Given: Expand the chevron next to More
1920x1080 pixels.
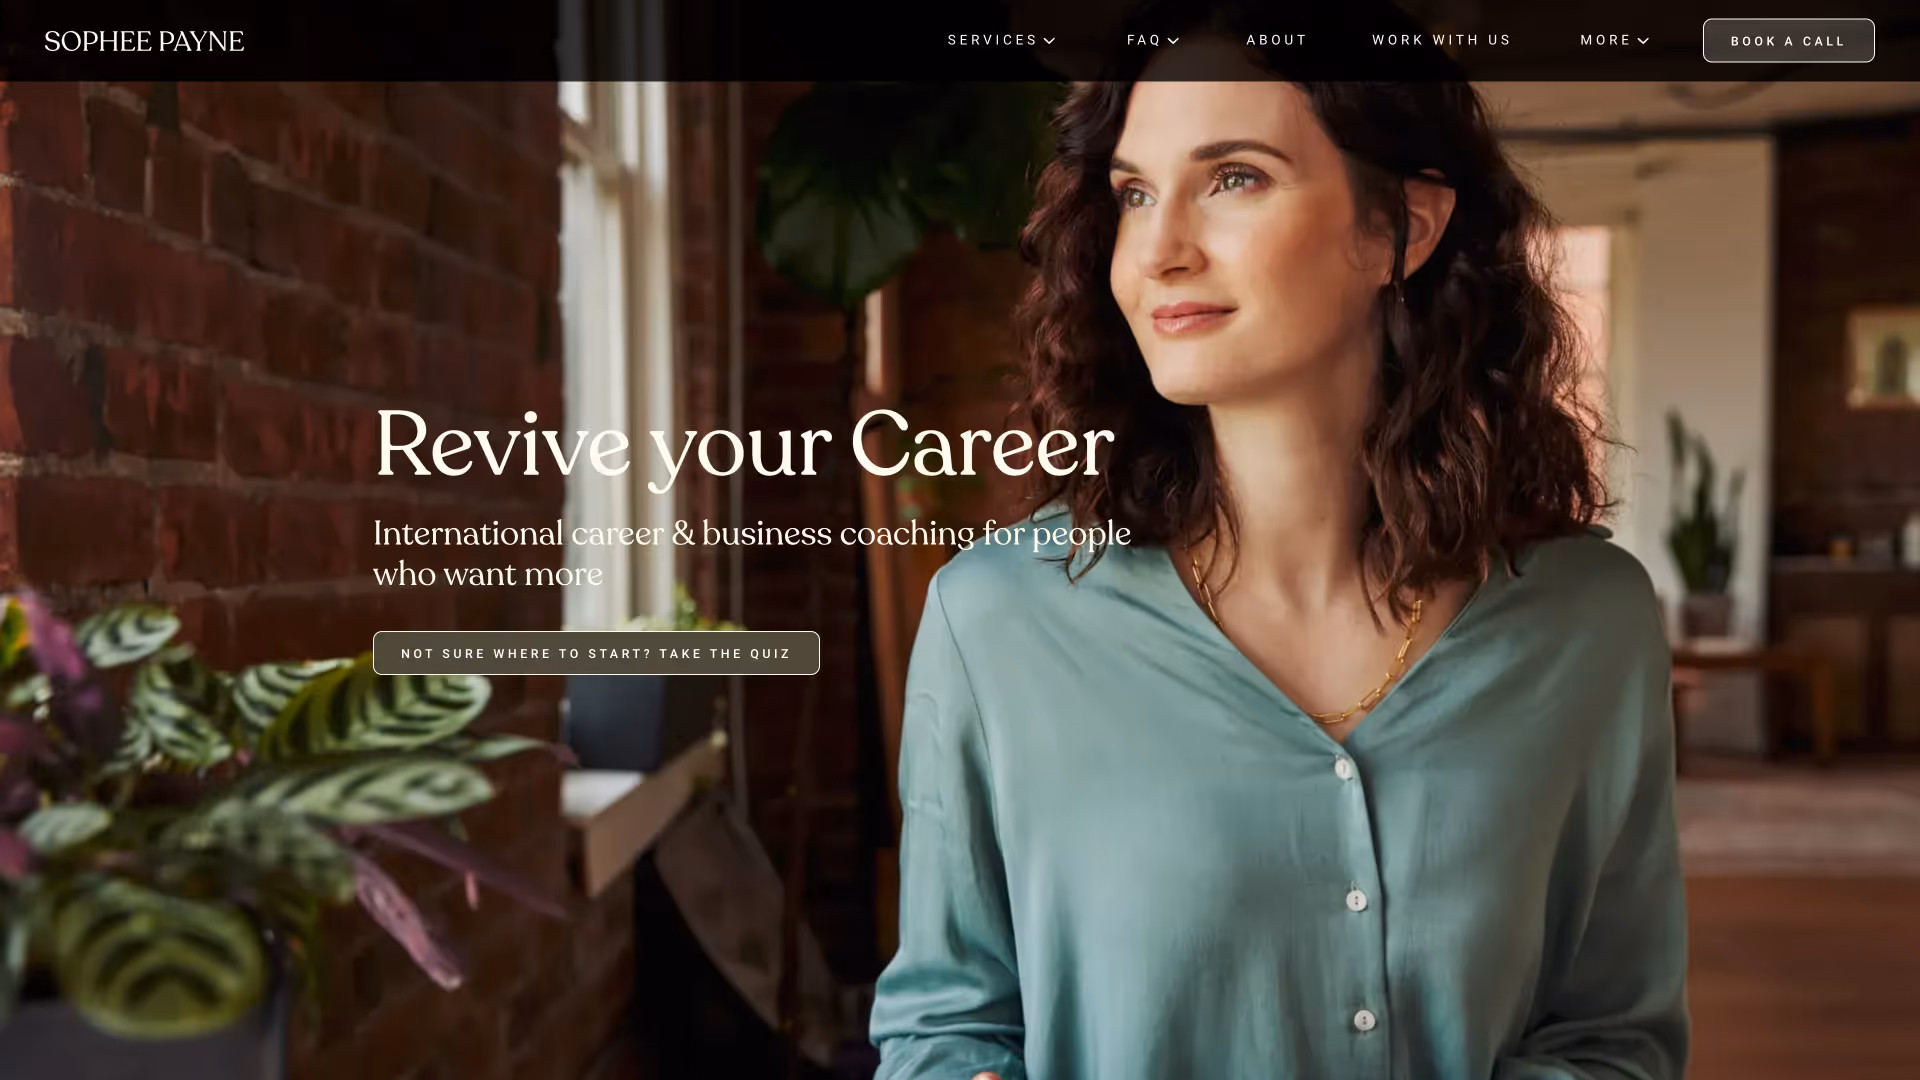Looking at the screenshot, I should (x=1642, y=41).
